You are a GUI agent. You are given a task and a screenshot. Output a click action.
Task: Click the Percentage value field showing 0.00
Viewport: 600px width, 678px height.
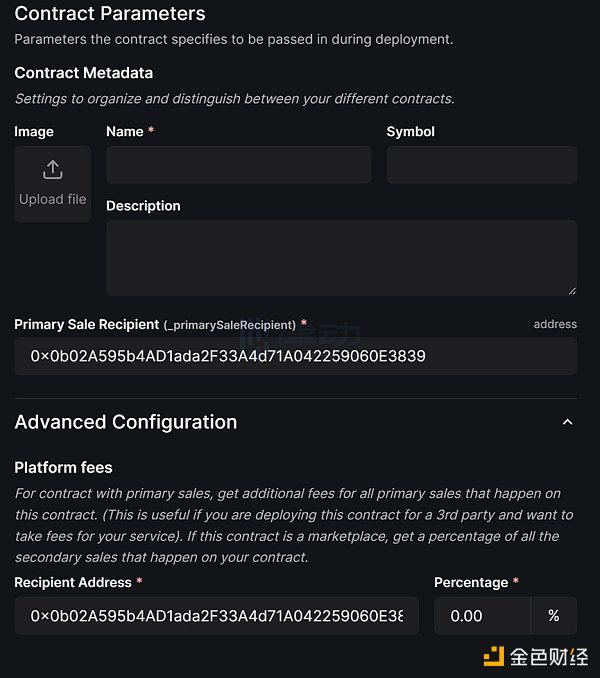pos(481,616)
